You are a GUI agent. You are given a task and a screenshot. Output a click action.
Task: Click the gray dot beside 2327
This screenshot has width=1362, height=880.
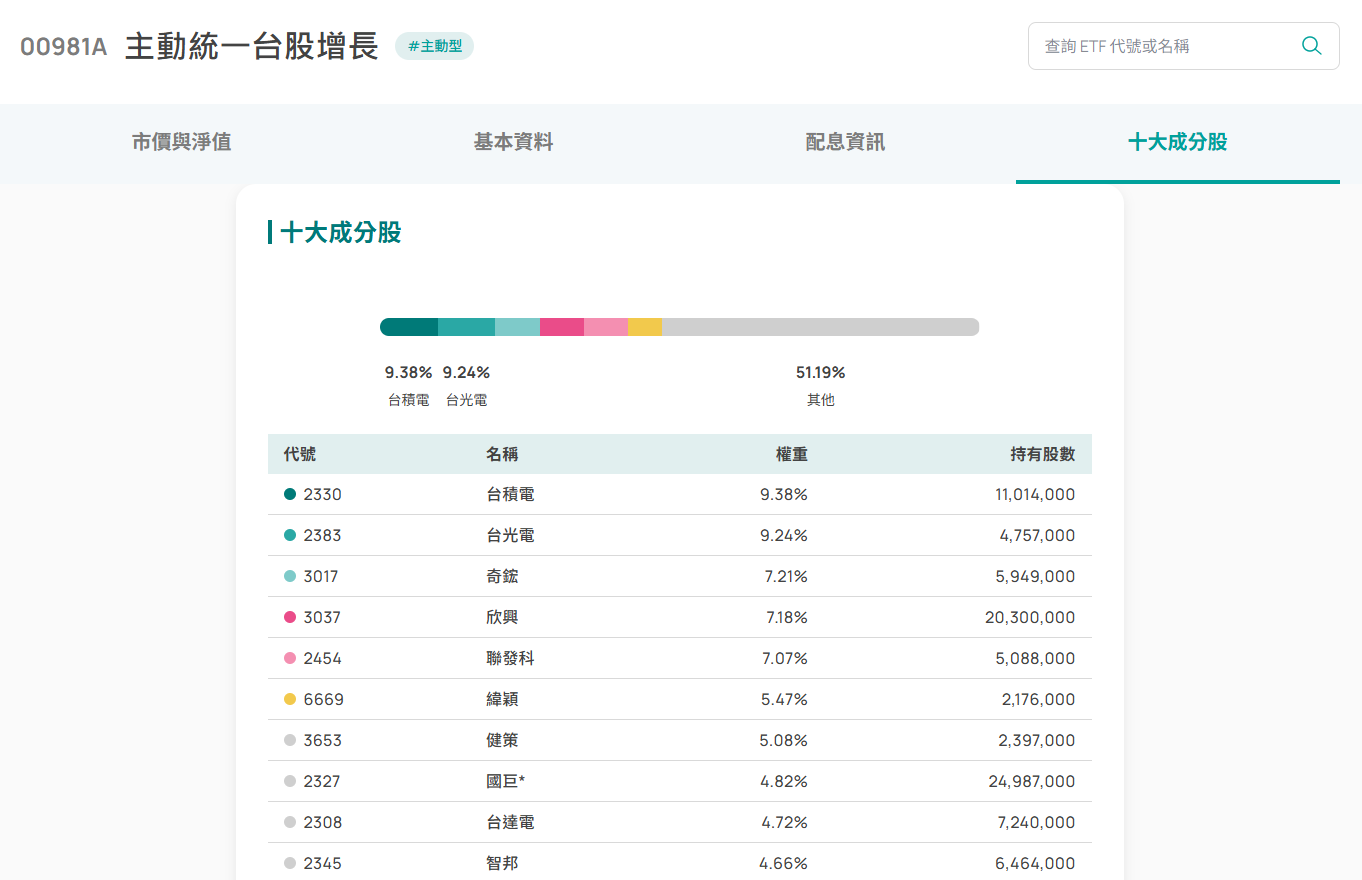click(x=290, y=781)
